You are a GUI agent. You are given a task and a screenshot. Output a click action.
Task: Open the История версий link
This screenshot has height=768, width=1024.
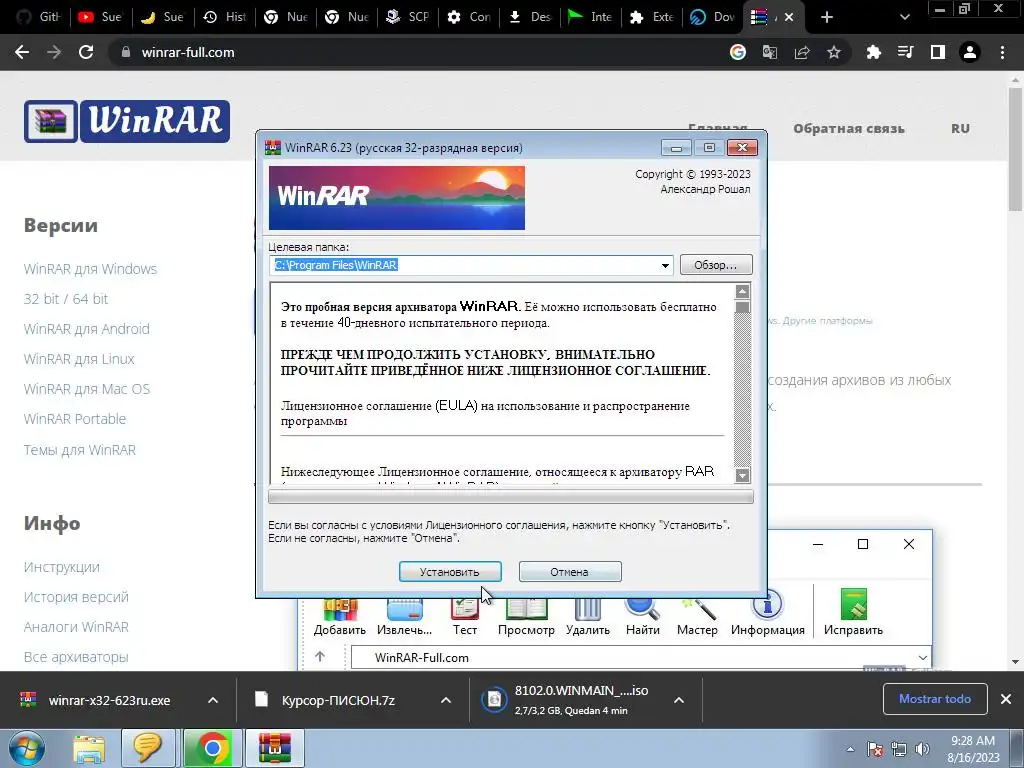[76, 597]
